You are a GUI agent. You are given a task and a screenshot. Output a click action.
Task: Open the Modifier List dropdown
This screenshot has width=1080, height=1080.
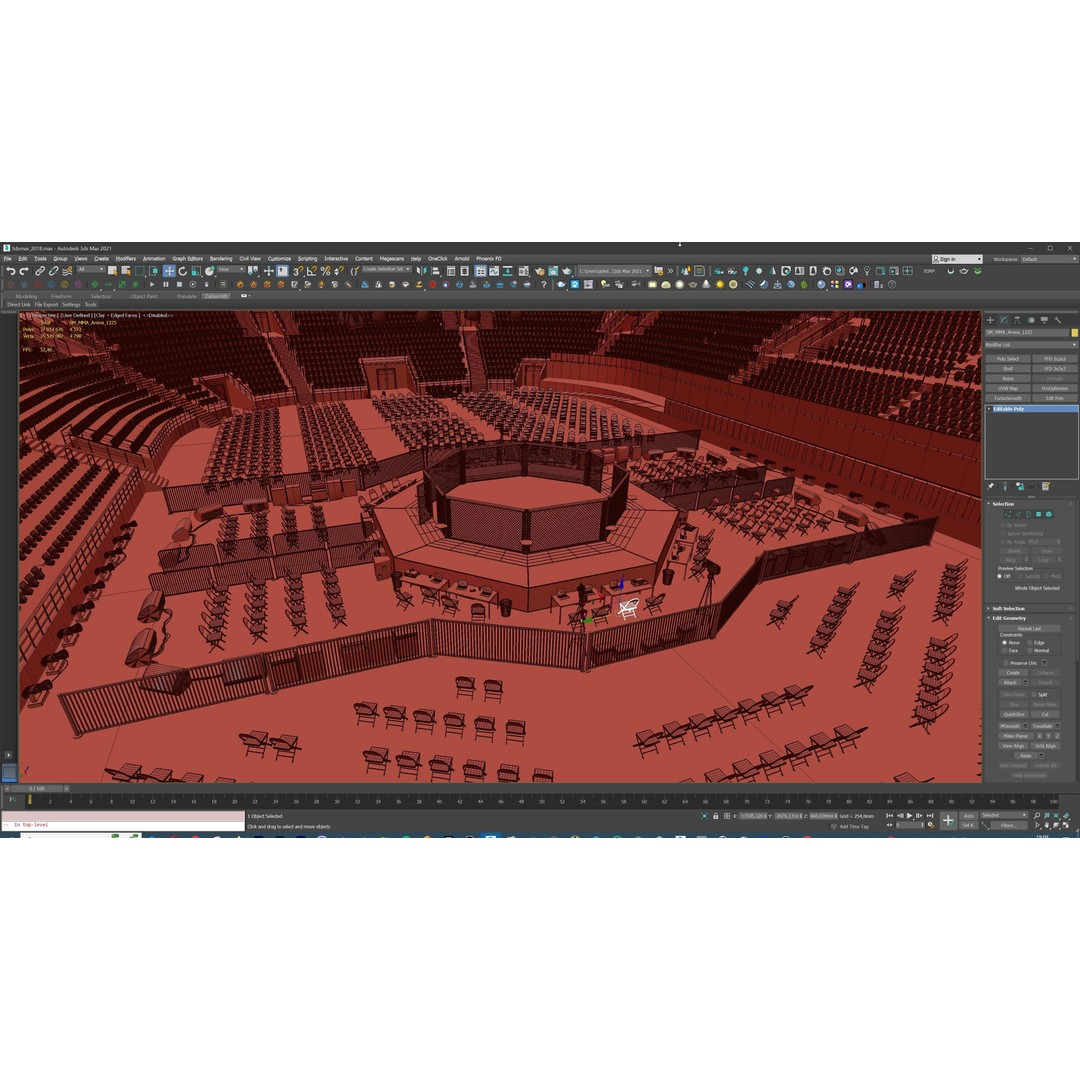(x=1031, y=344)
